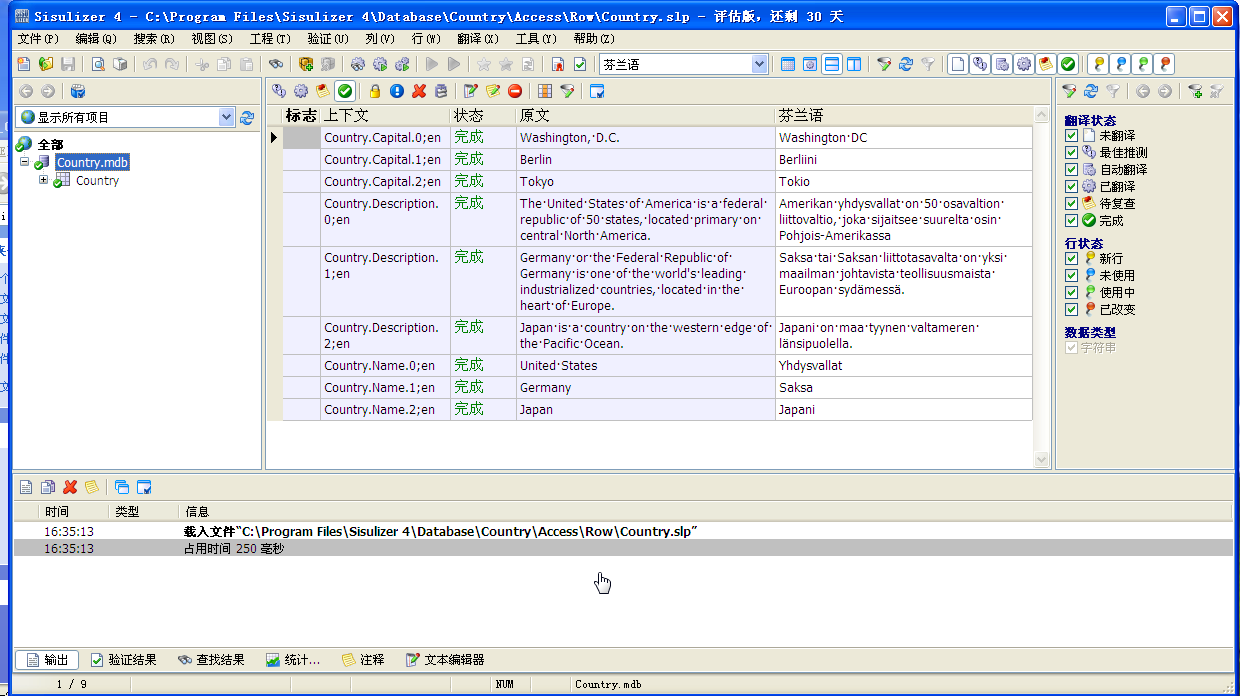This screenshot has height=696, width=1240.
Task: Click the red X icon in translation toolbar
Action: click(419, 91)
